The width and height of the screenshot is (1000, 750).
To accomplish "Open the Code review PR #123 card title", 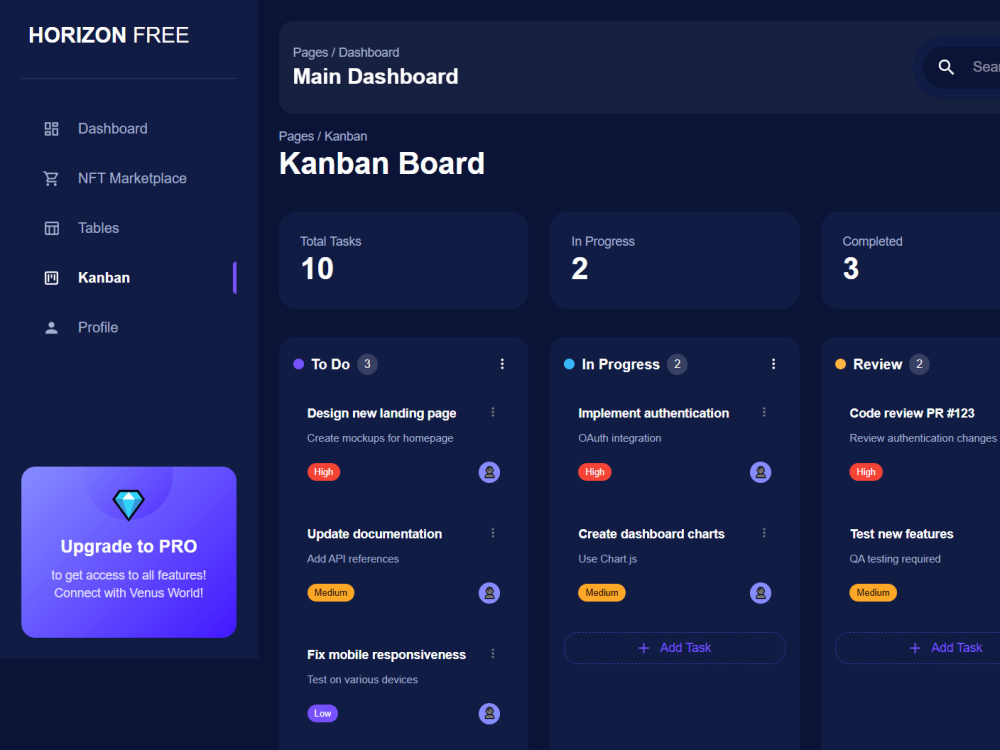I will click(912, 413).
